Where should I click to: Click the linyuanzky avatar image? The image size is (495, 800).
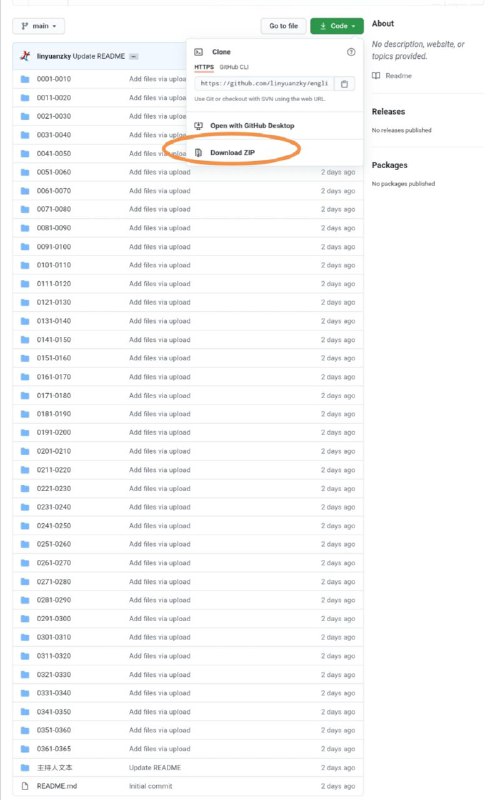(x=25, y=56)
